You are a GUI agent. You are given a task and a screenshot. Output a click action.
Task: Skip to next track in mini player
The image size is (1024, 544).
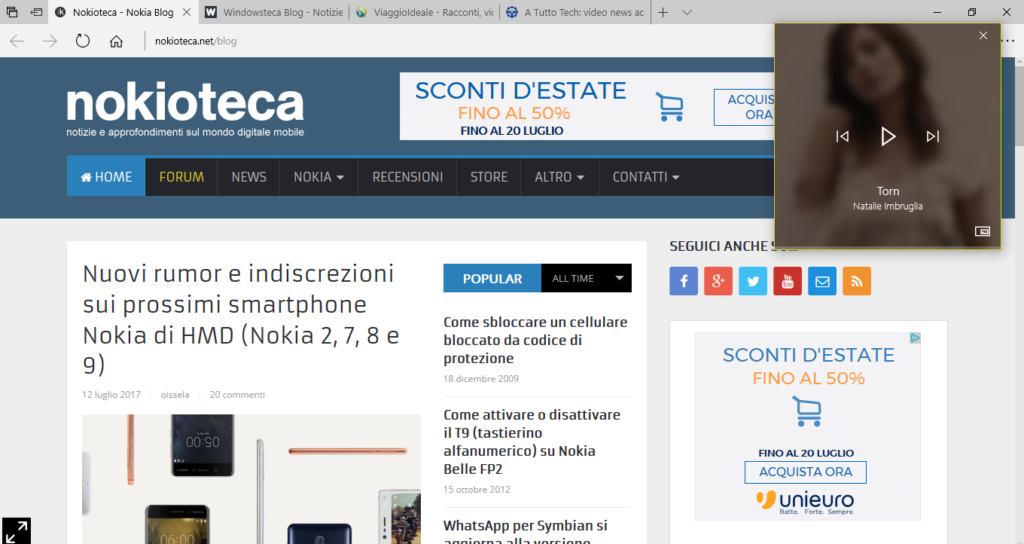pyautogui.click(x=933, y=136)
